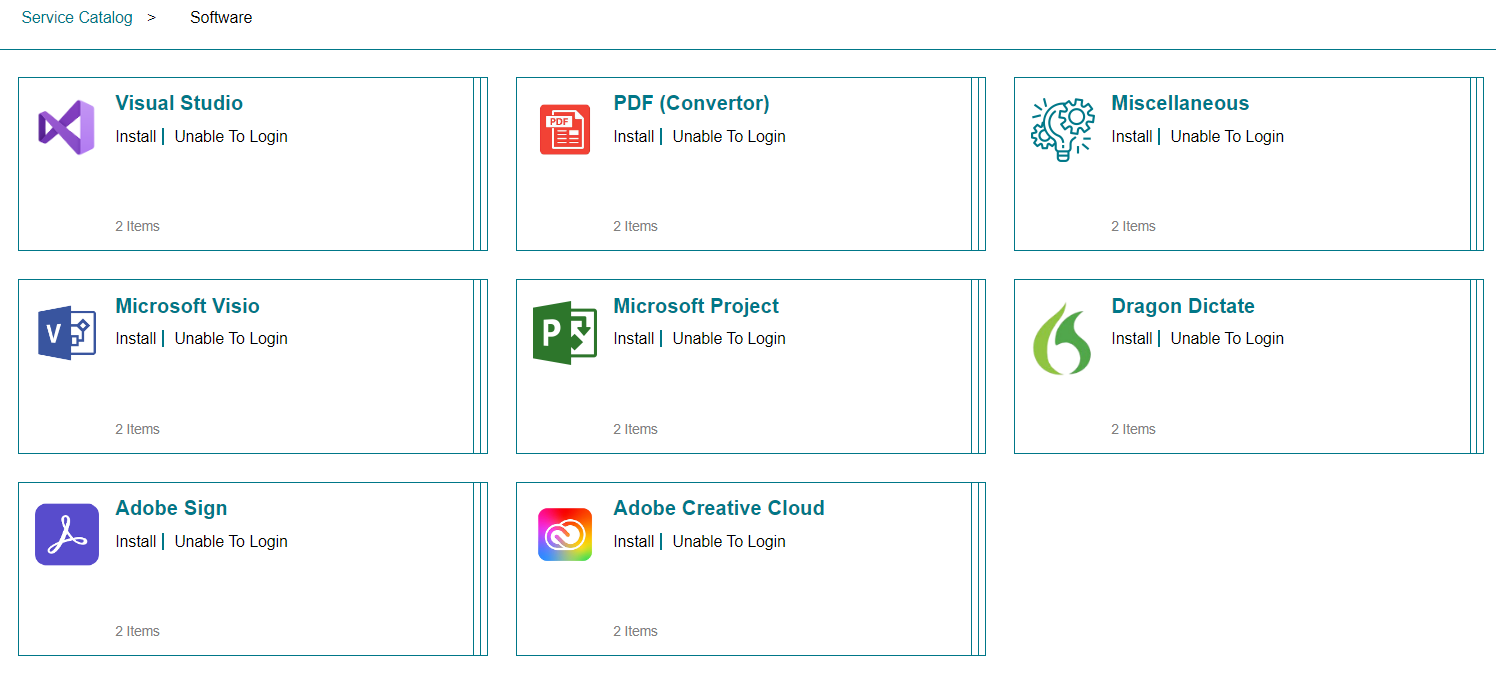Click "2 Items" count in Visual Studio card

point(137,226)
